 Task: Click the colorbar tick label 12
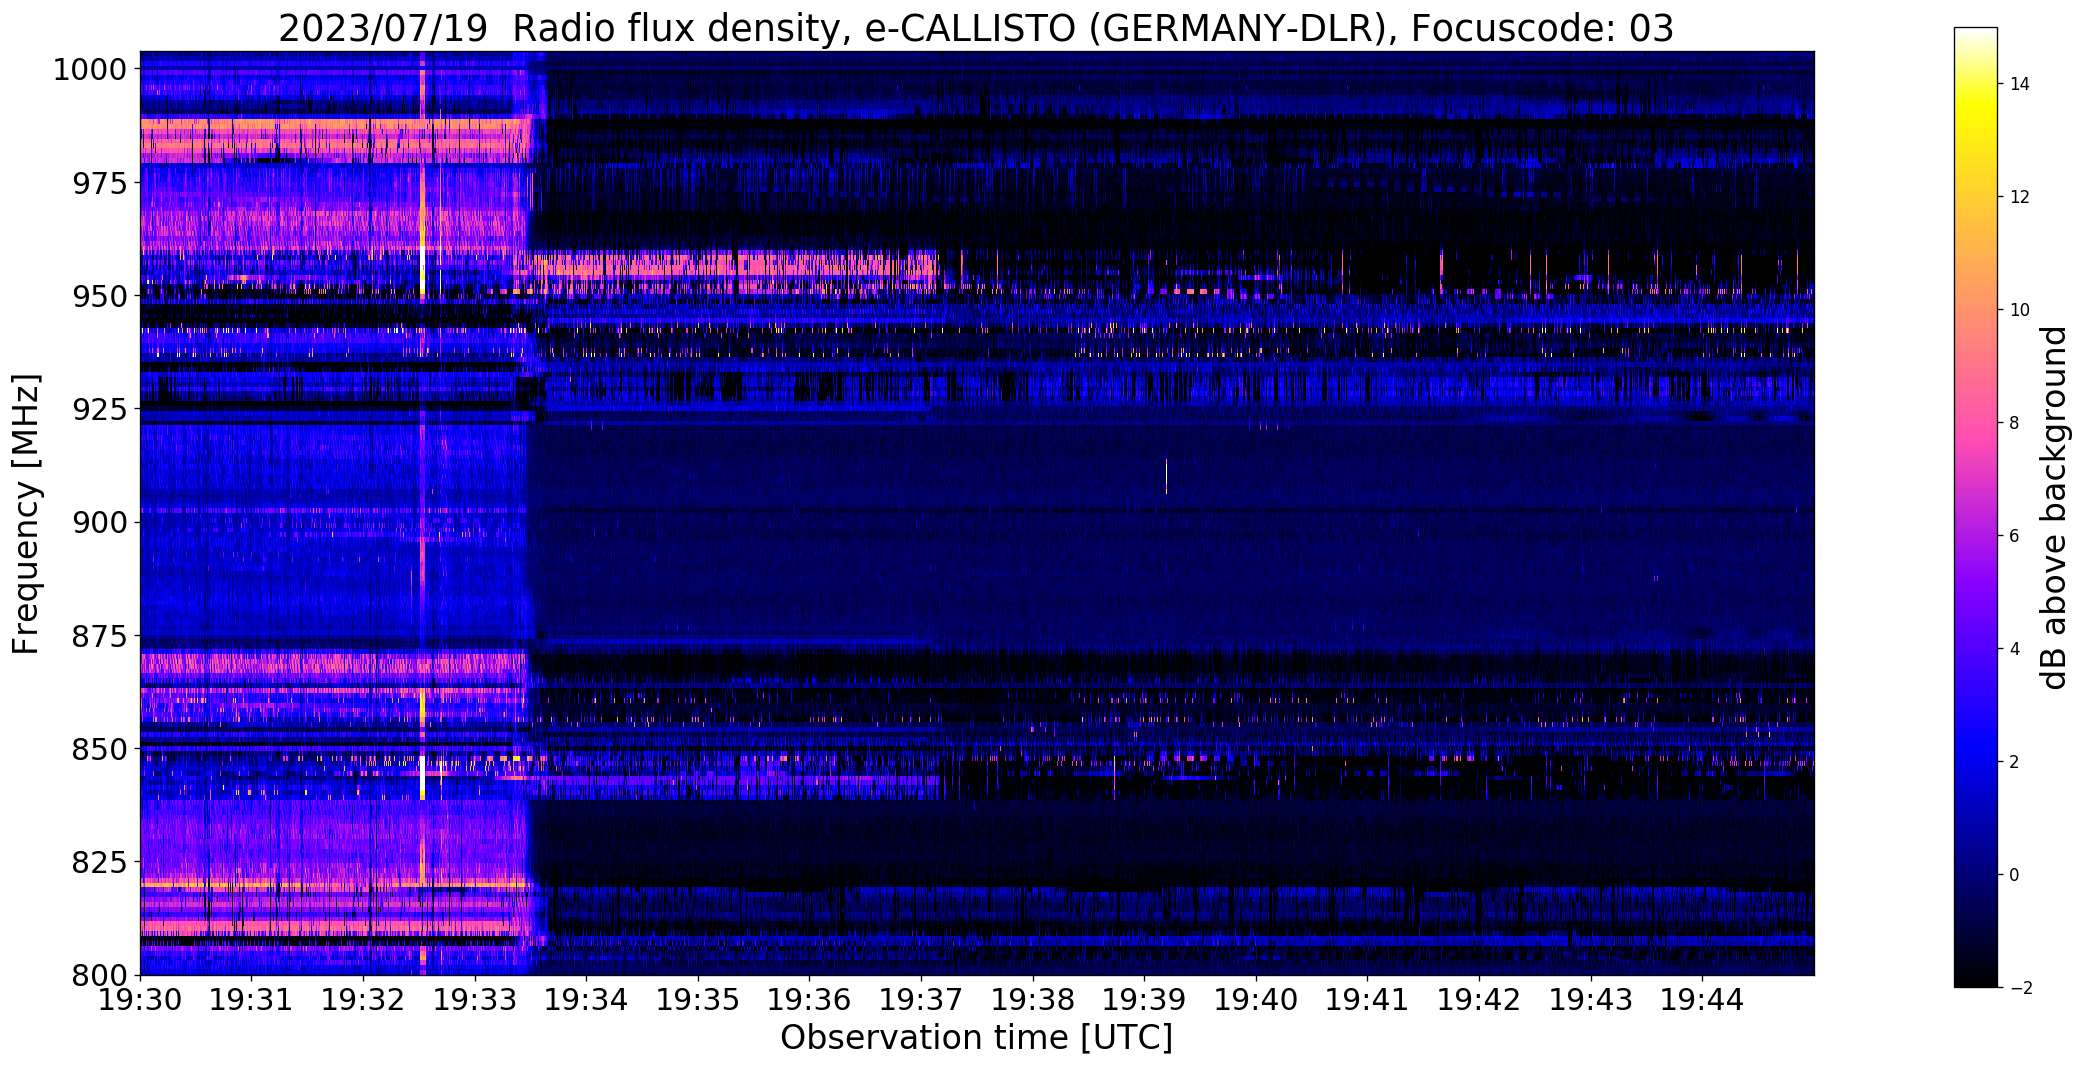point(2019,197)
